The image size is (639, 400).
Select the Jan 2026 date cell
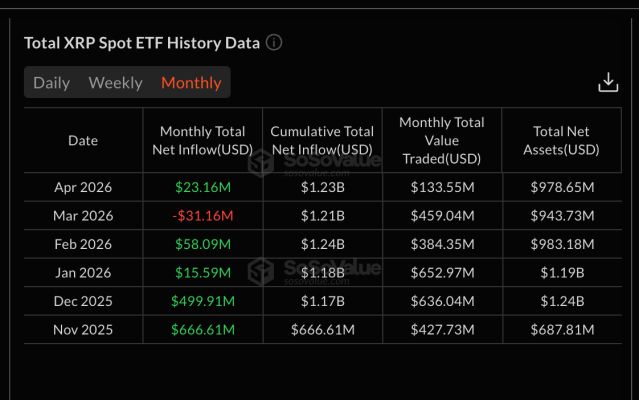(x=83, y=272)
